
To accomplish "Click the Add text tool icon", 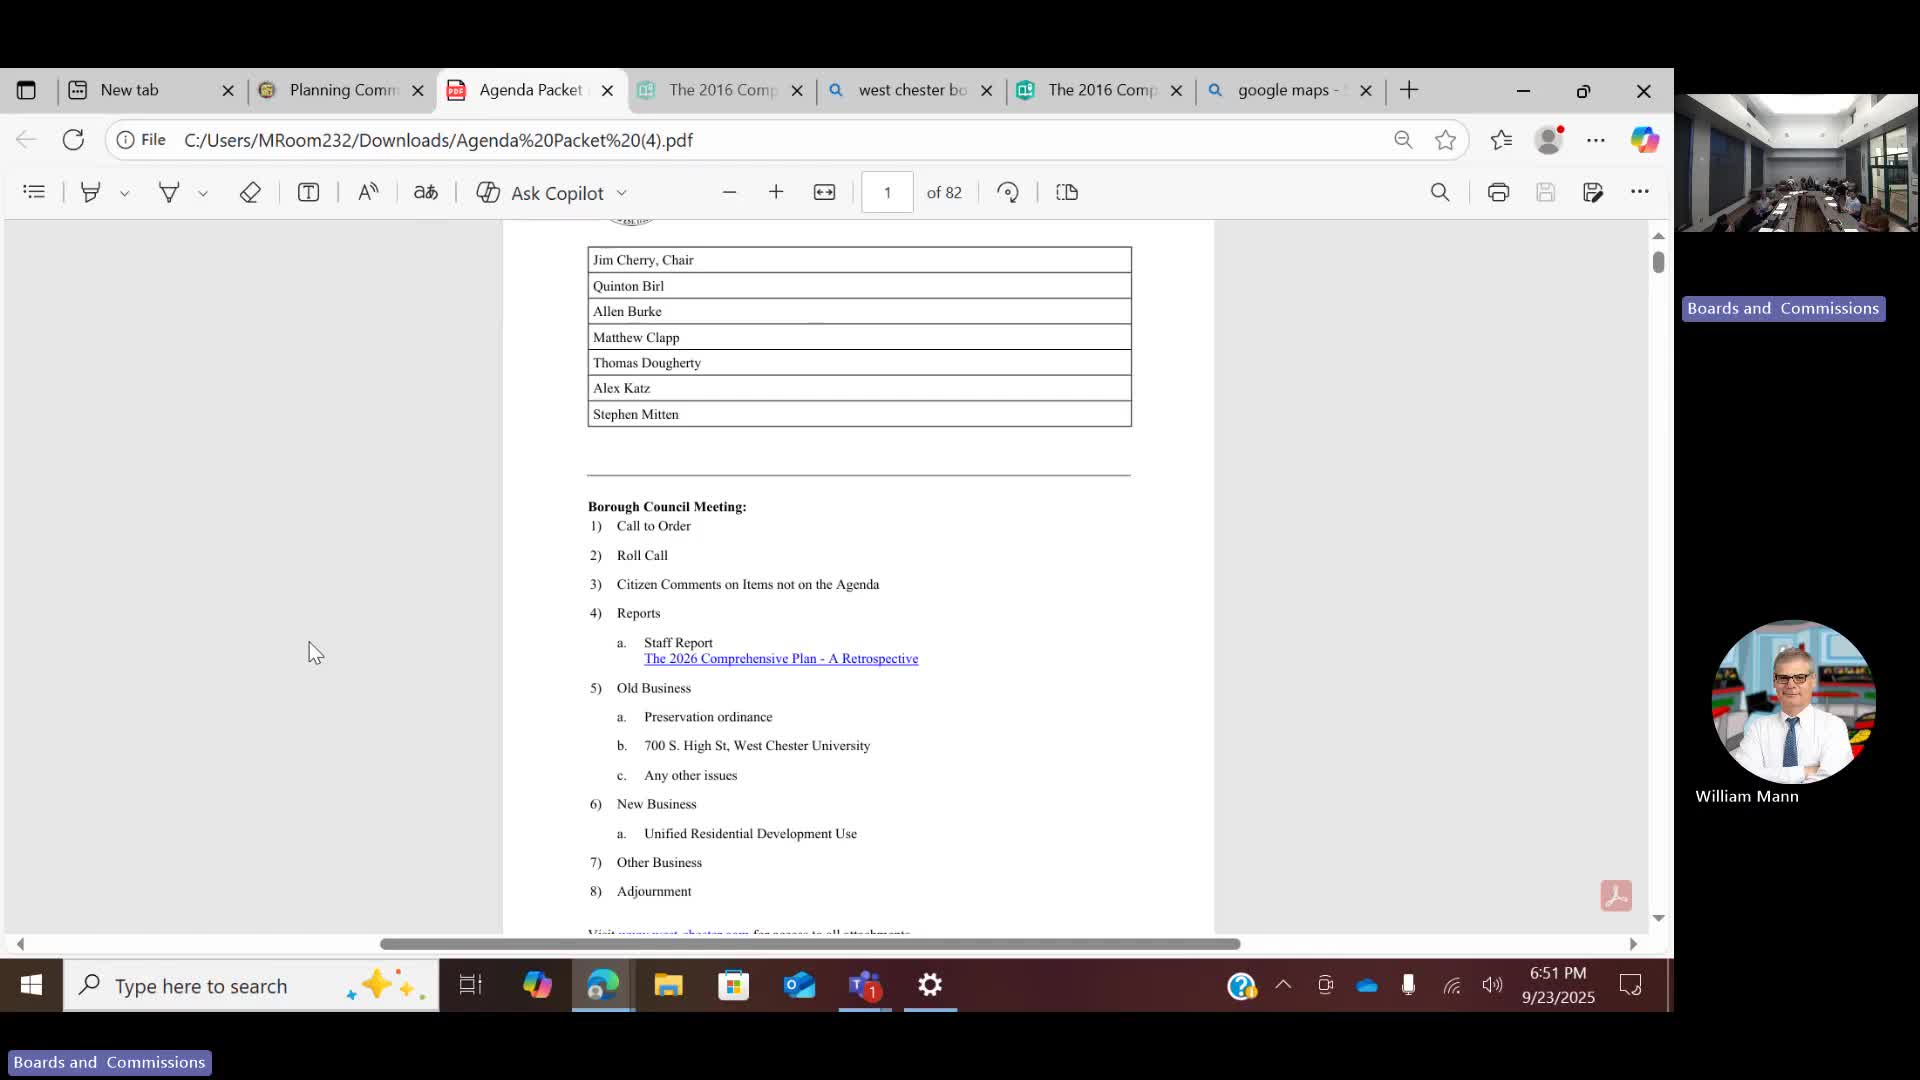I will tap(308, 192).
